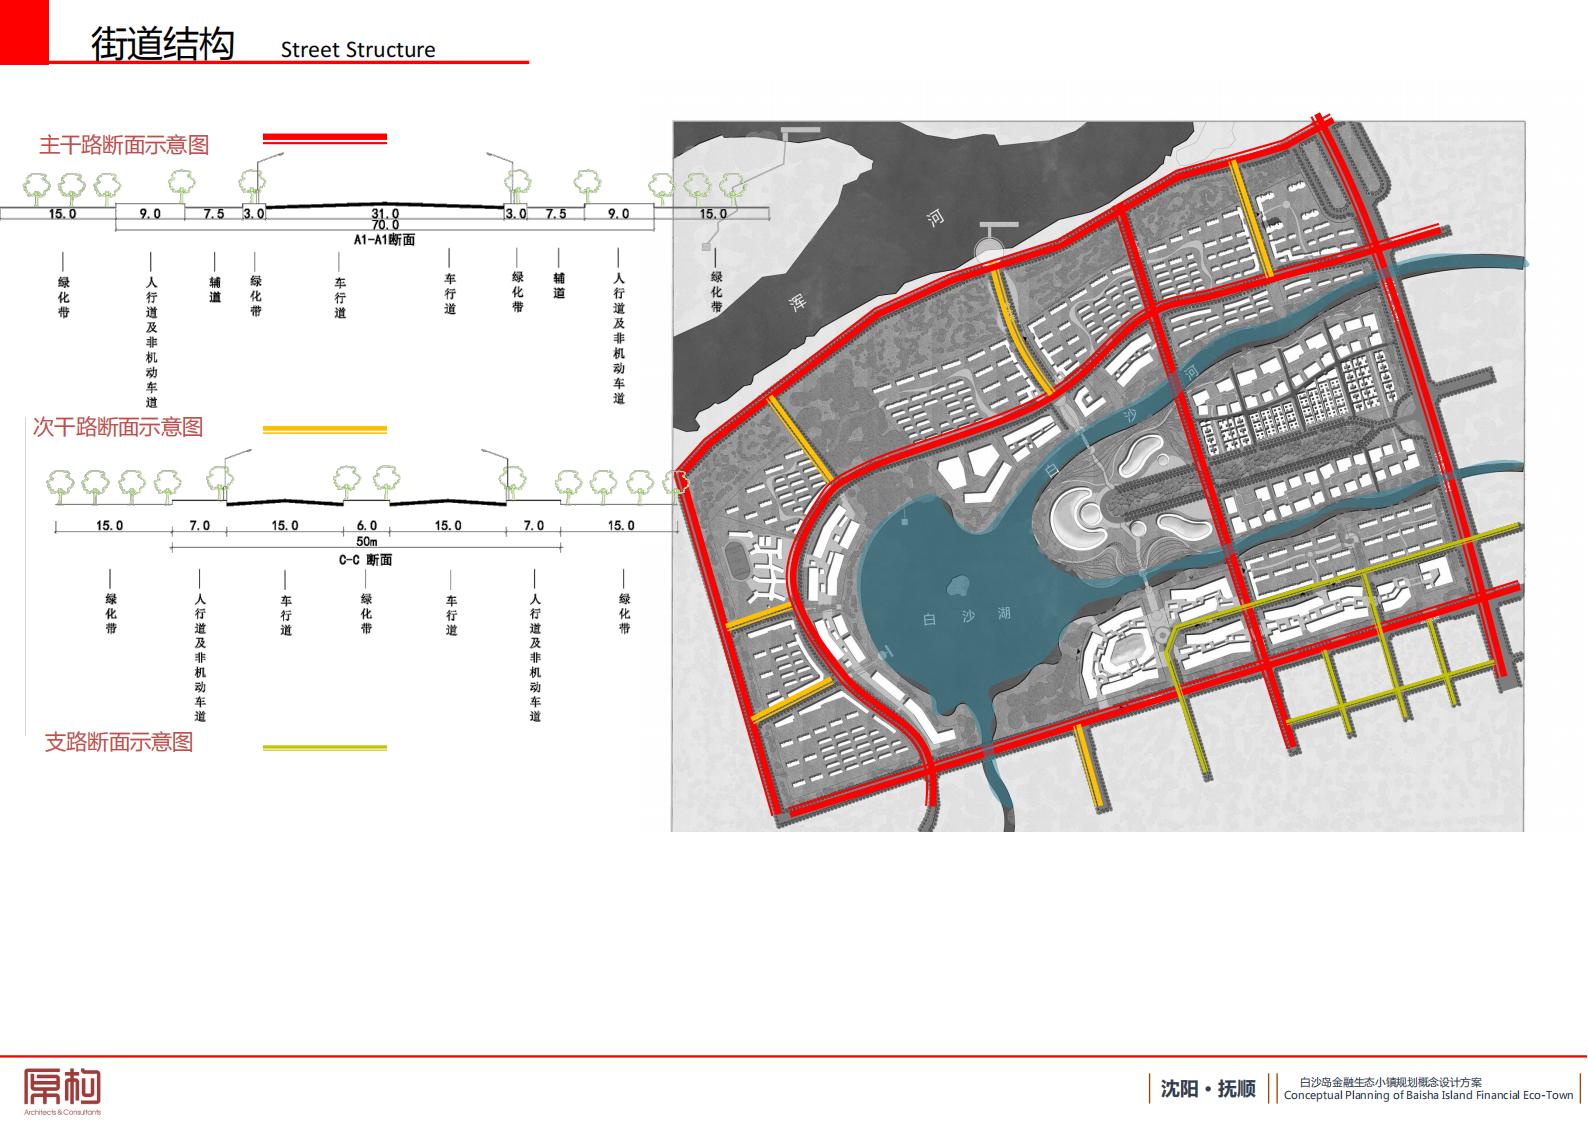This screenshot has width=1588, height=1123.
Task: Click the 白沙湖 lake label on map
Action: (967, 617)
